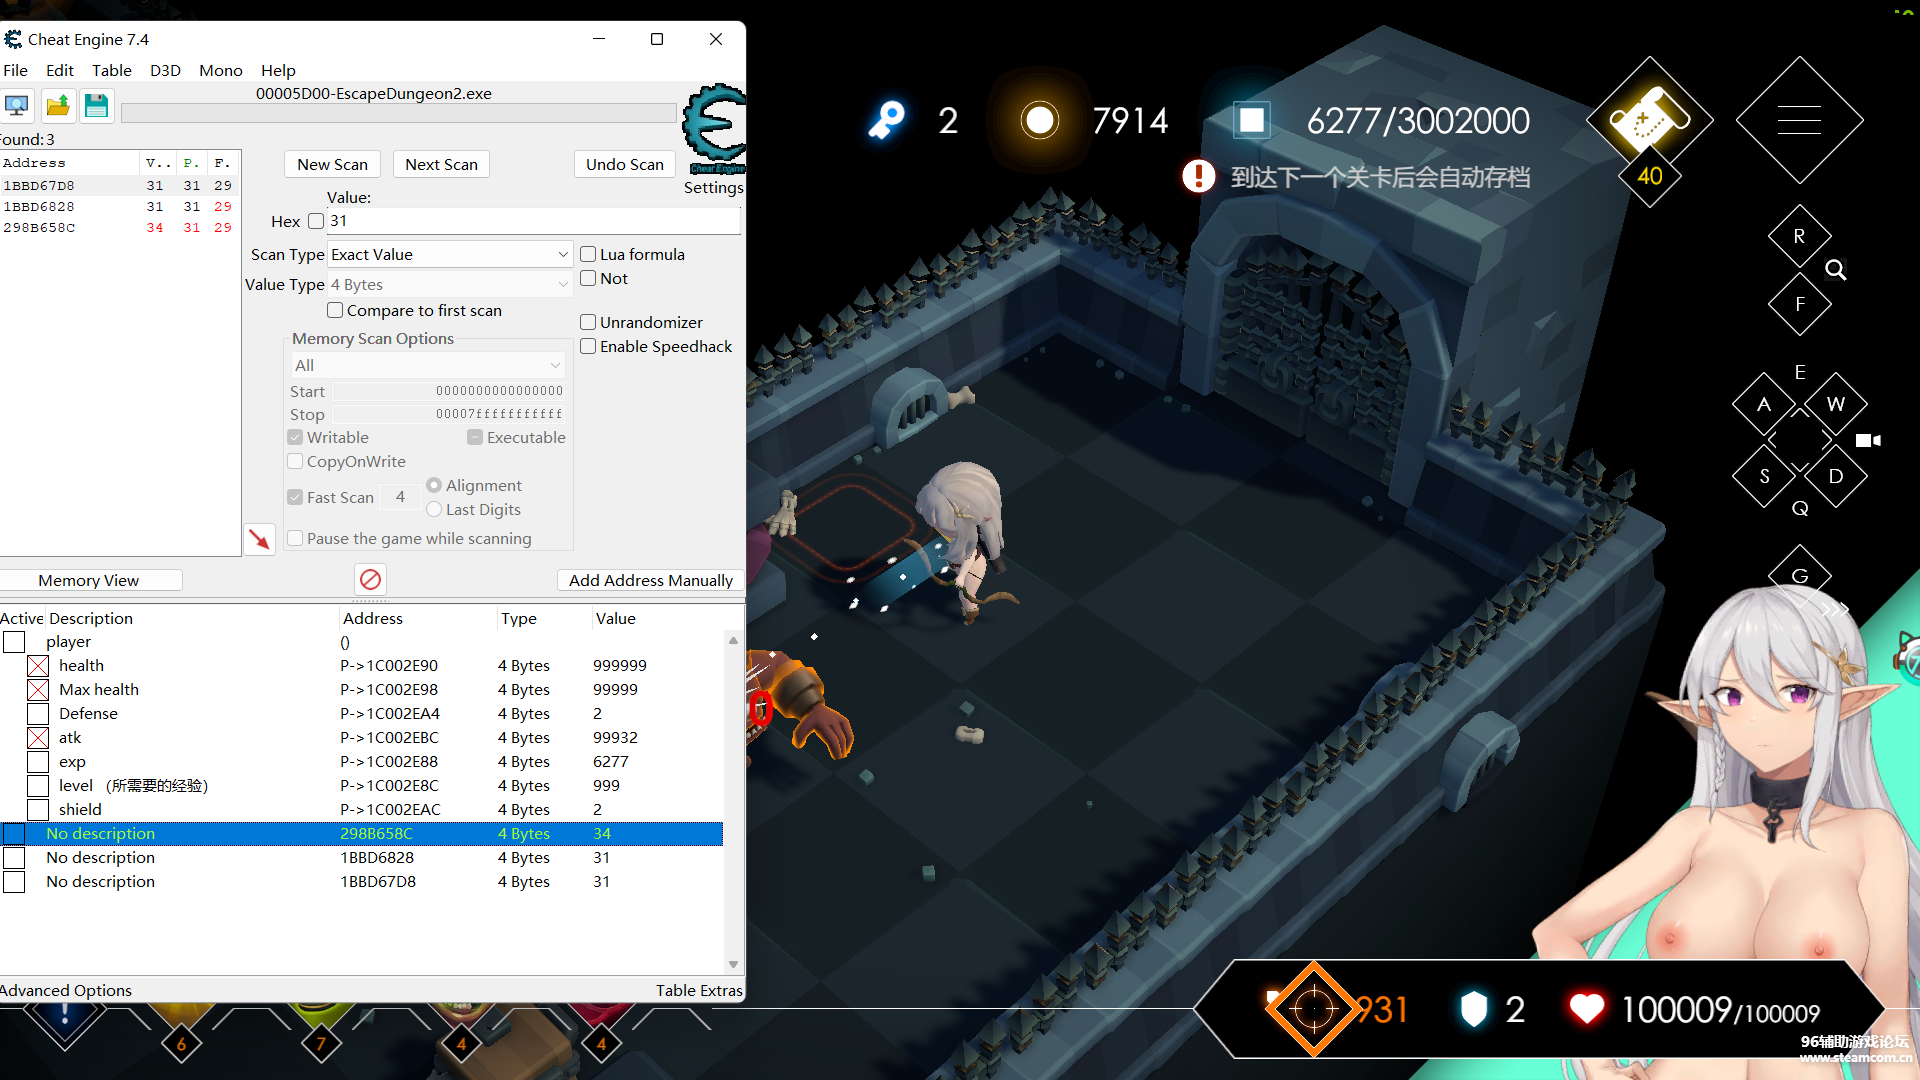Click the magnifier search icon in game
The height and width of the screenshot is (1080, 1920).
pyautogui.click(x=1835, y=270)
